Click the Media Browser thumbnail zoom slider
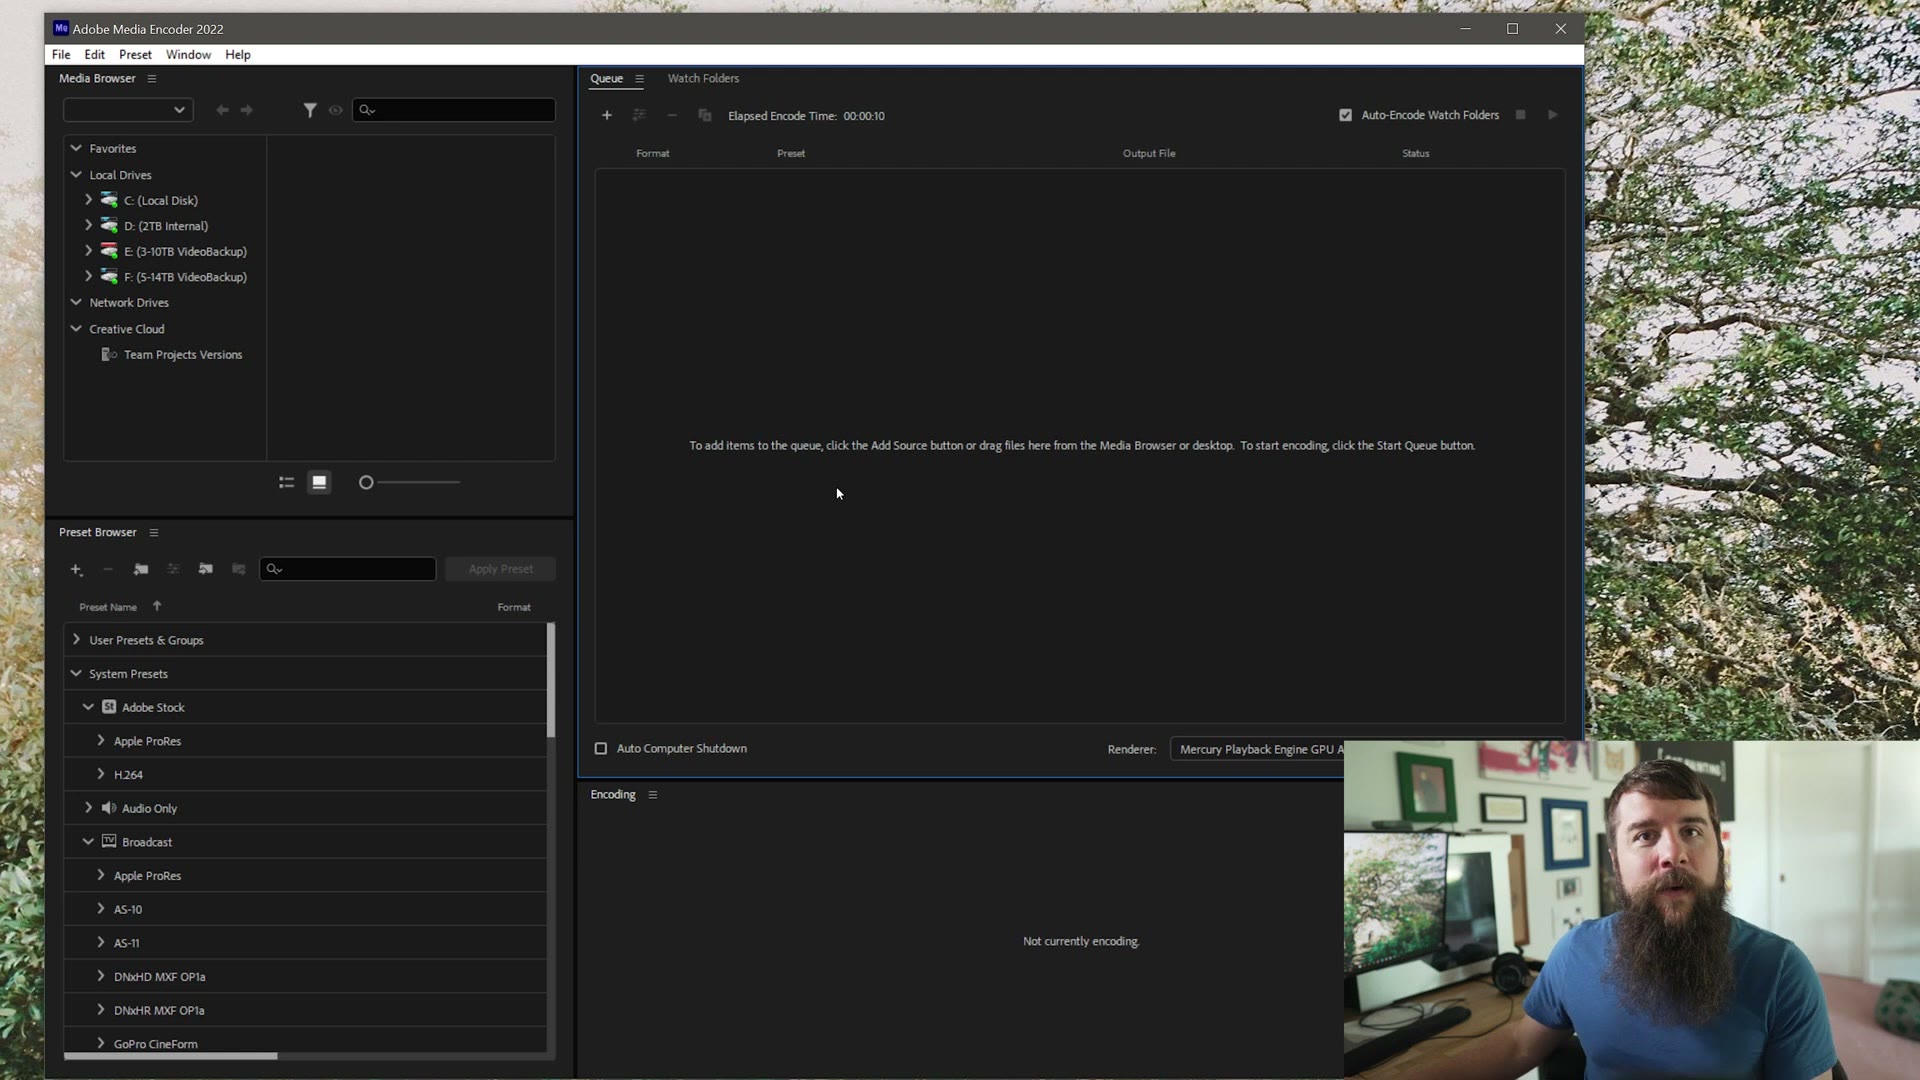 click(410, 483)
